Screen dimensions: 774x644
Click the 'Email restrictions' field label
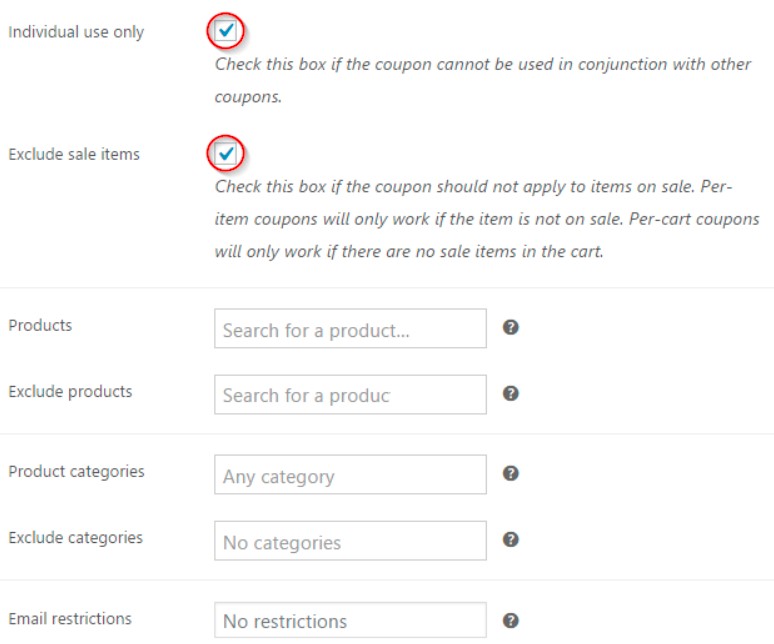click(69, 618)
